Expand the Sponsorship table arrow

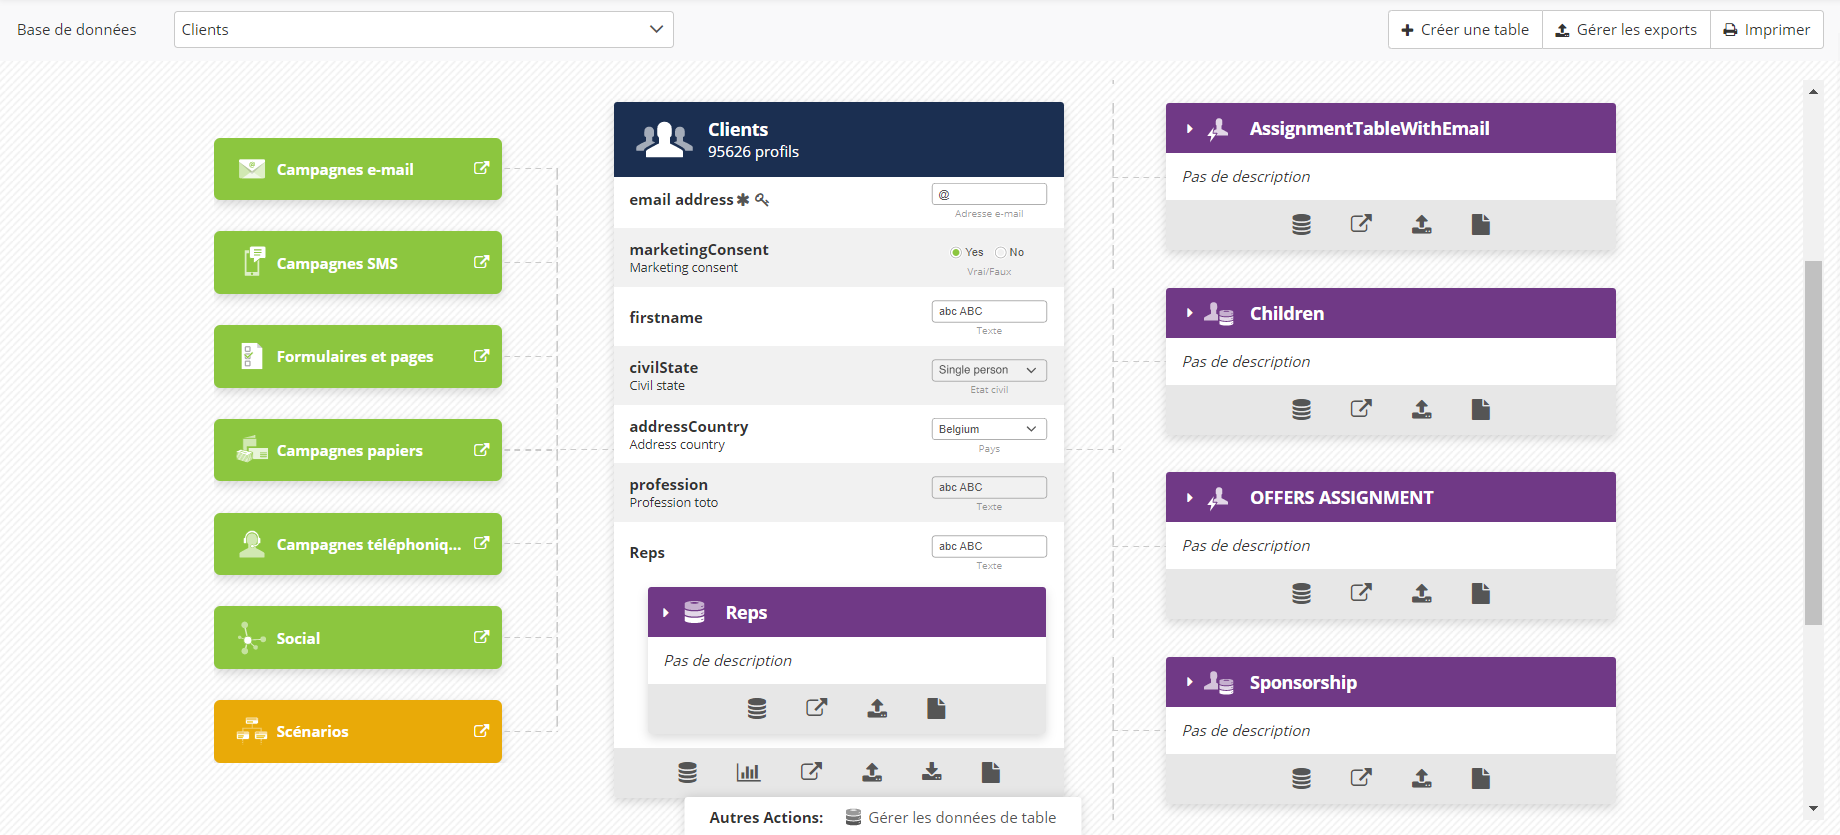tap(1189, 682)
